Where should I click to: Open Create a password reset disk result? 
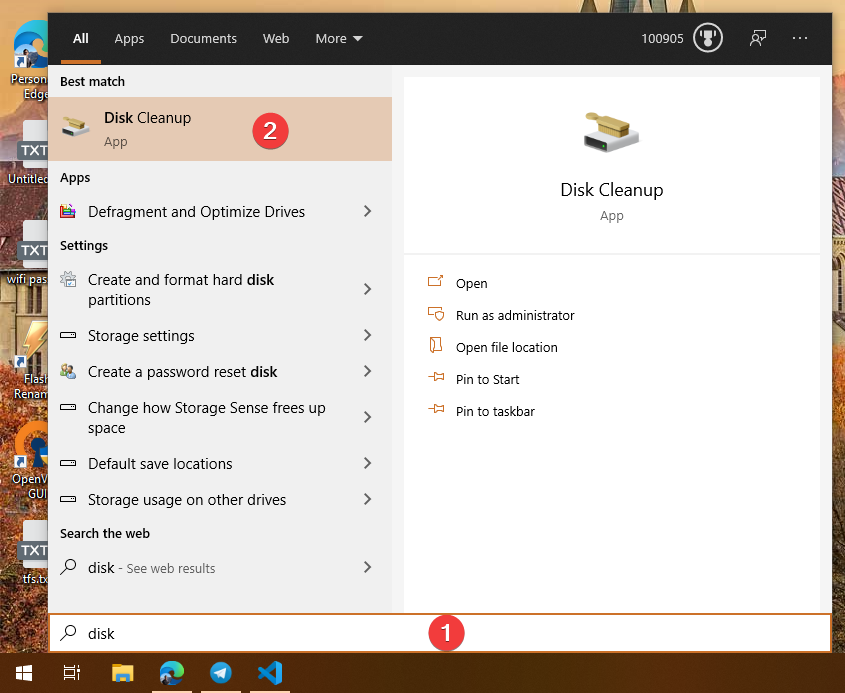[x=220, y=371]
